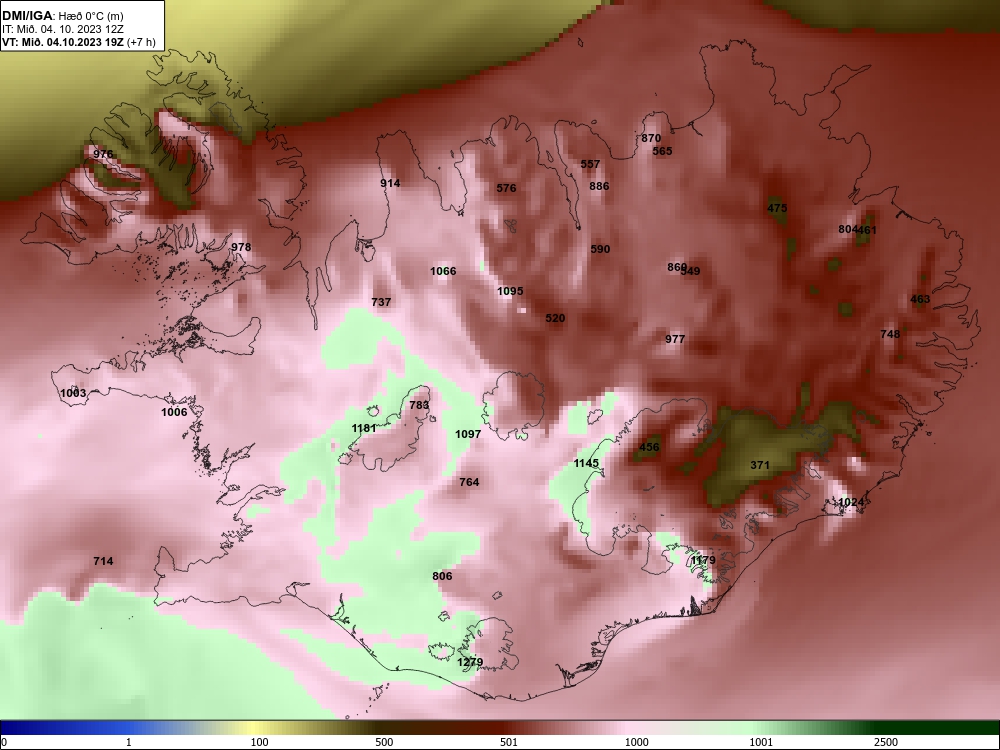
Task: Click the 463 map value
Action: 920,300
